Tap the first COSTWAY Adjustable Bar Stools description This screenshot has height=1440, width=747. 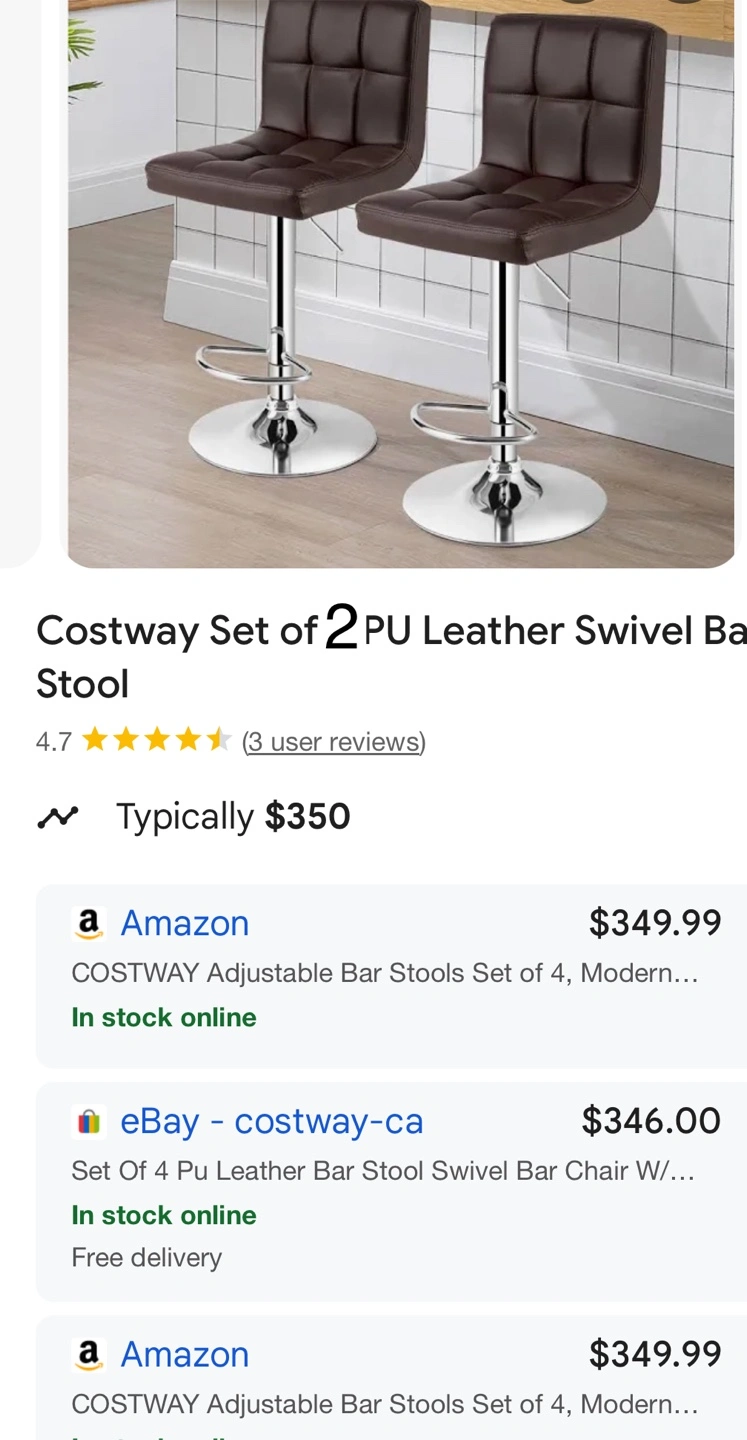coord(385,972)
